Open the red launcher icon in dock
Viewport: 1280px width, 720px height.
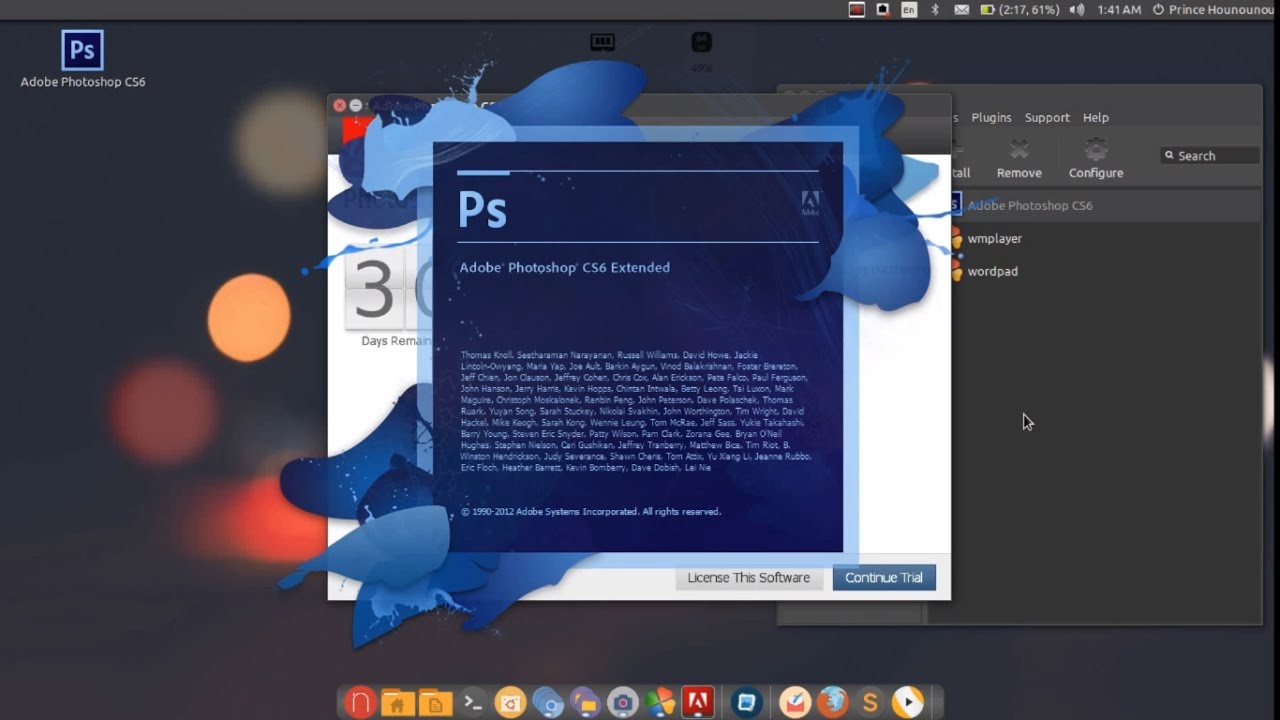(359, 703)
